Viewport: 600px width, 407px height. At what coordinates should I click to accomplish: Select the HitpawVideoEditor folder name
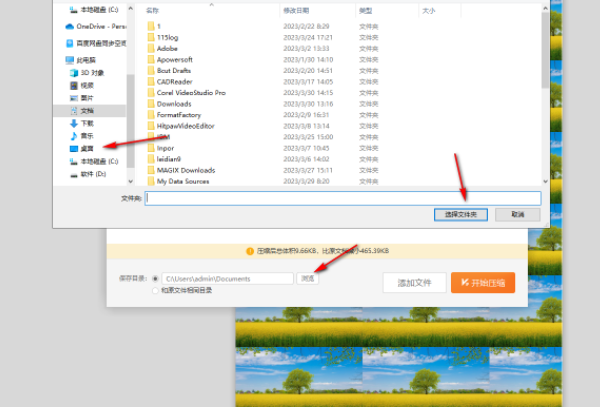click(x=186, y=126)
